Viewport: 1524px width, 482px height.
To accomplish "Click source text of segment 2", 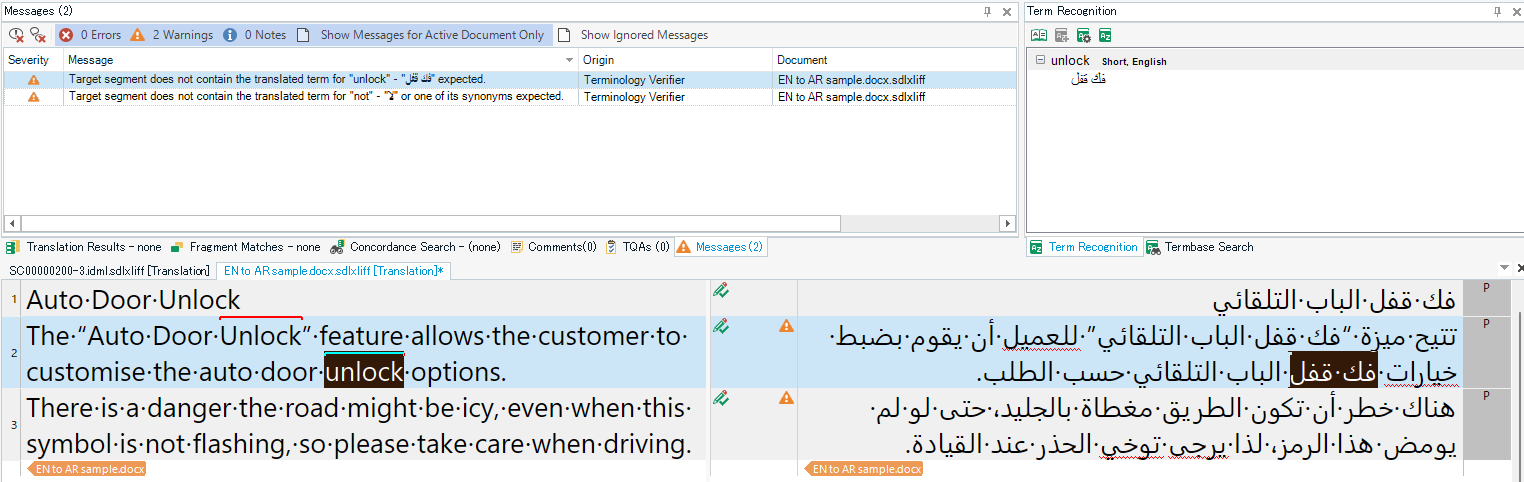I will 357,353.
